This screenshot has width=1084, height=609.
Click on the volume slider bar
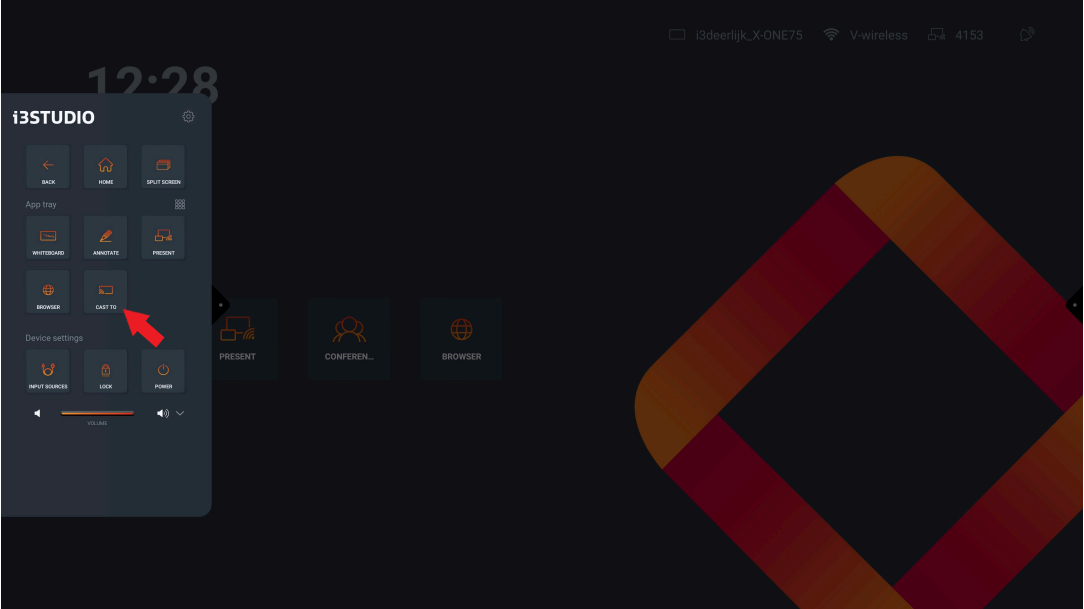[x=97, y=413]
